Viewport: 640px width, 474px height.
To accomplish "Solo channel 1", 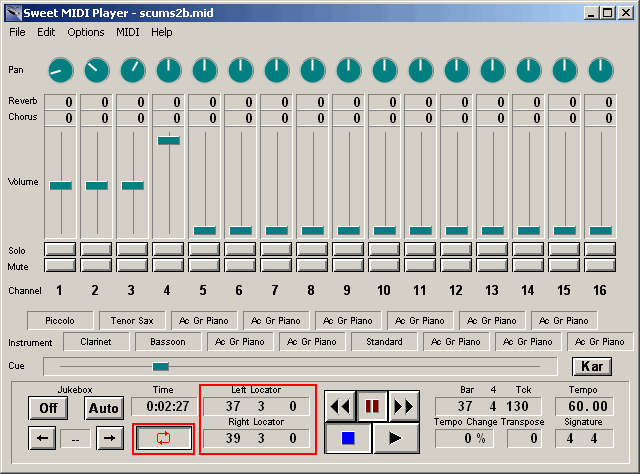I will point(60,249).
